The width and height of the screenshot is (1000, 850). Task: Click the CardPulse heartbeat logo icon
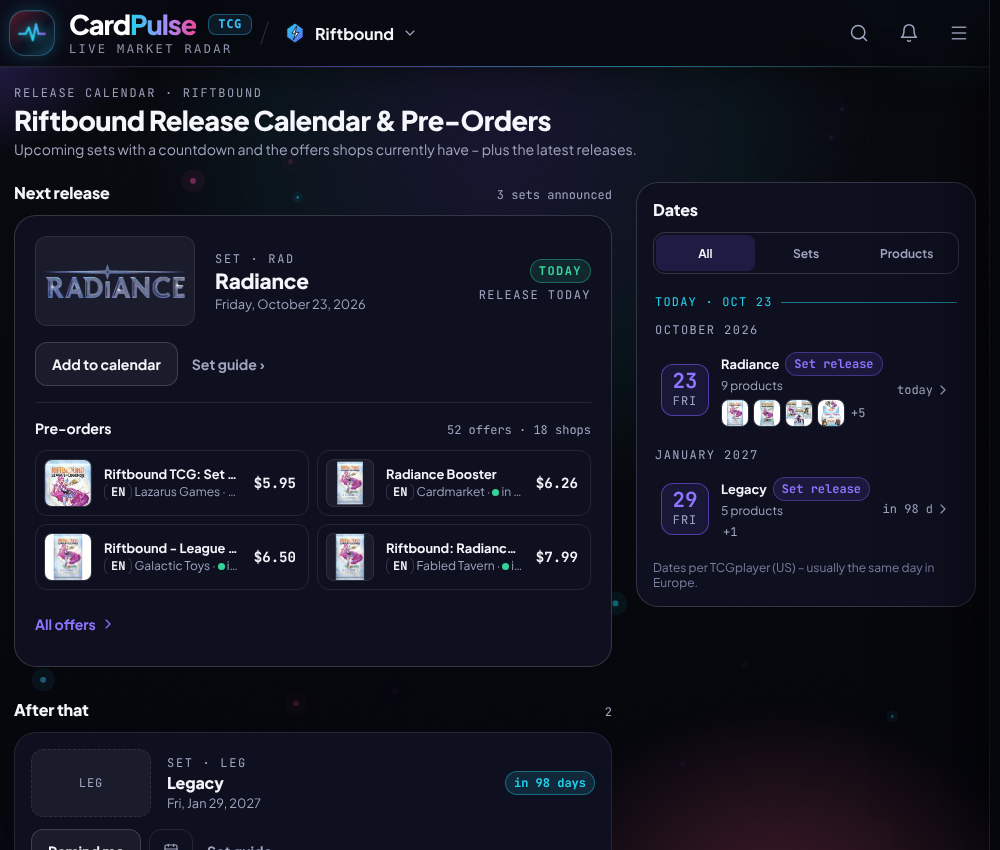click(x=32, y=33)
